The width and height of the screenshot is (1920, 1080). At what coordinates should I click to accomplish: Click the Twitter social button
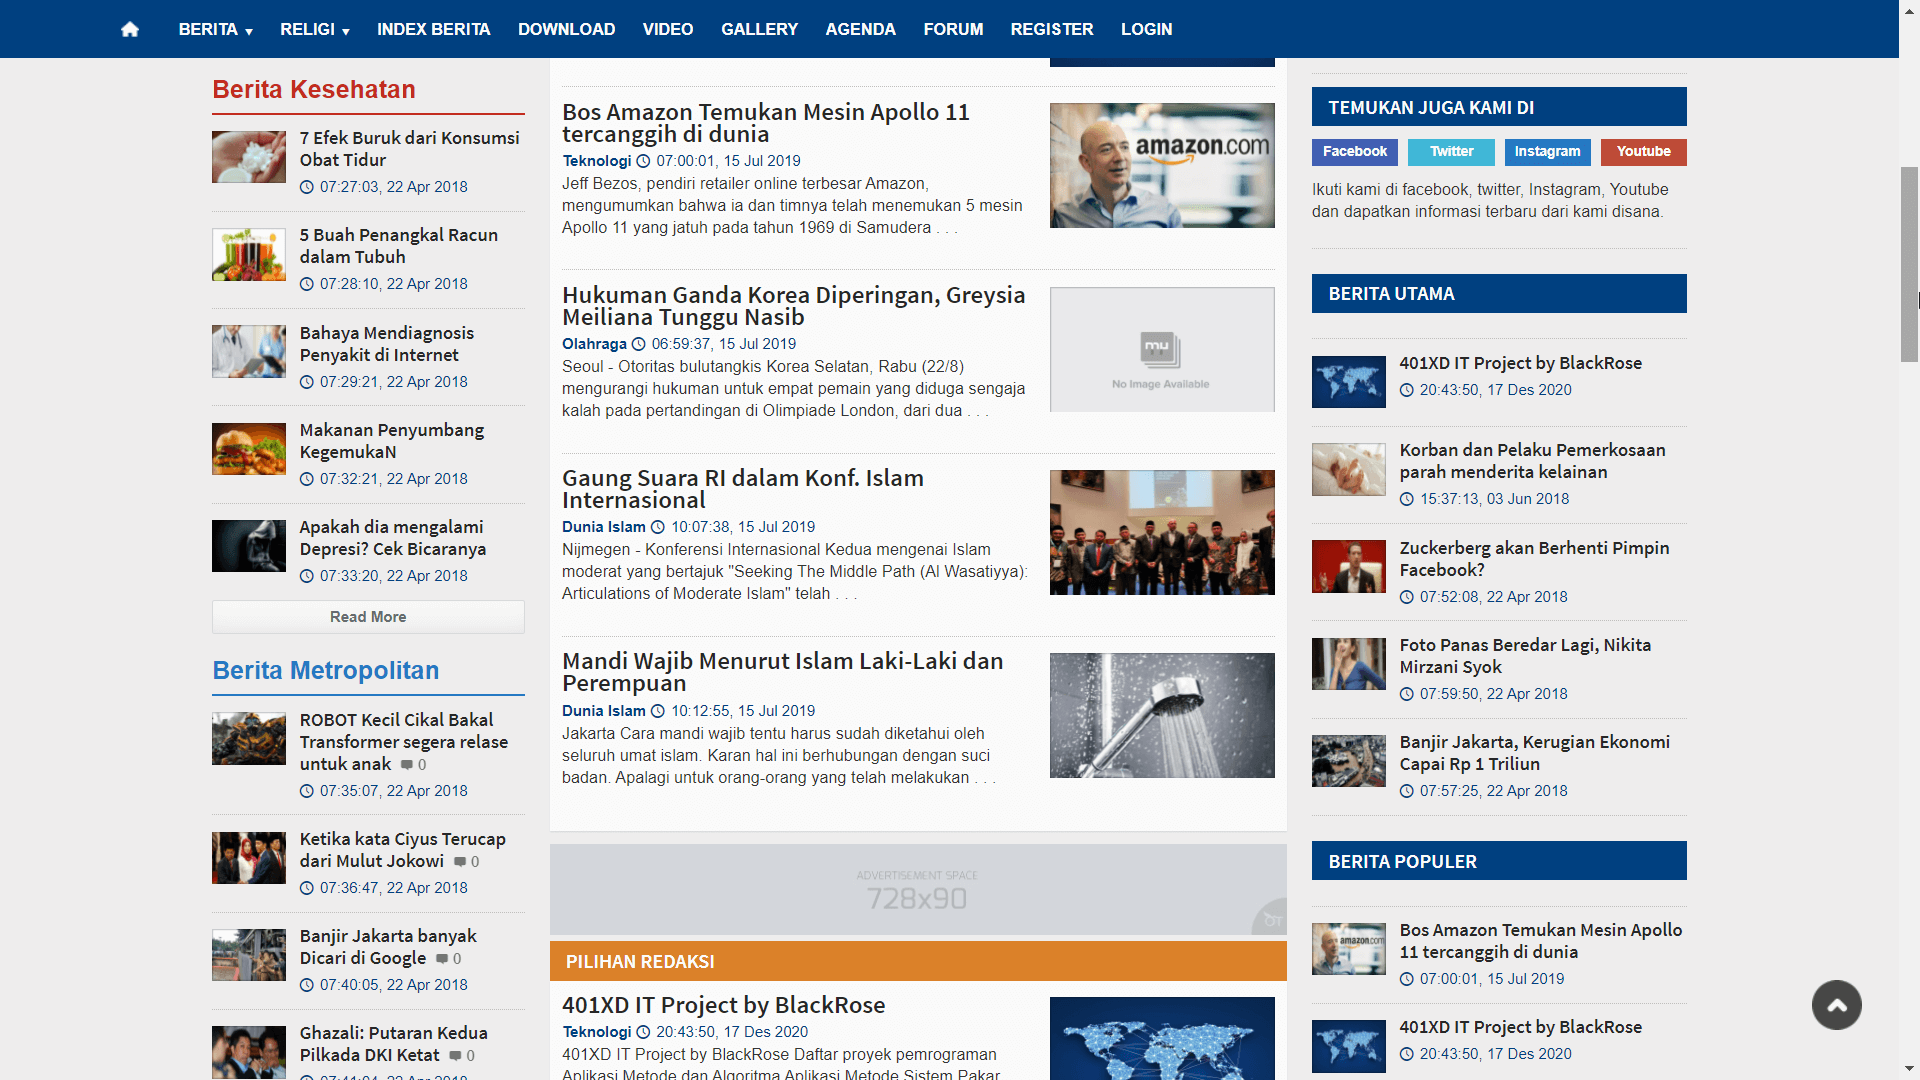[x=1451, y=152]
